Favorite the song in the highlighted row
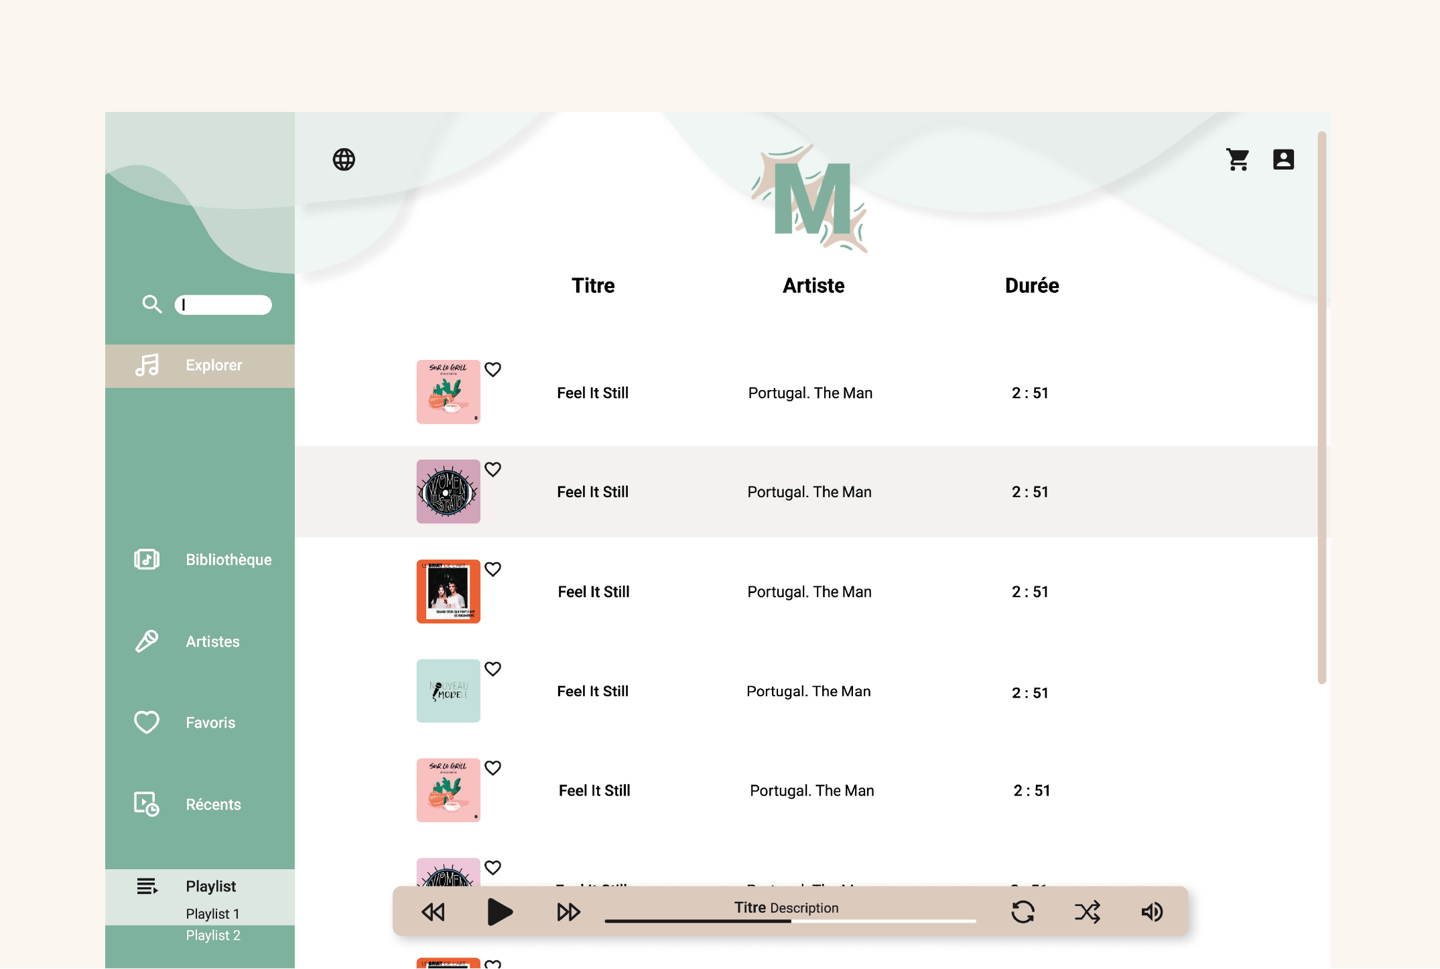 point(493,469)
